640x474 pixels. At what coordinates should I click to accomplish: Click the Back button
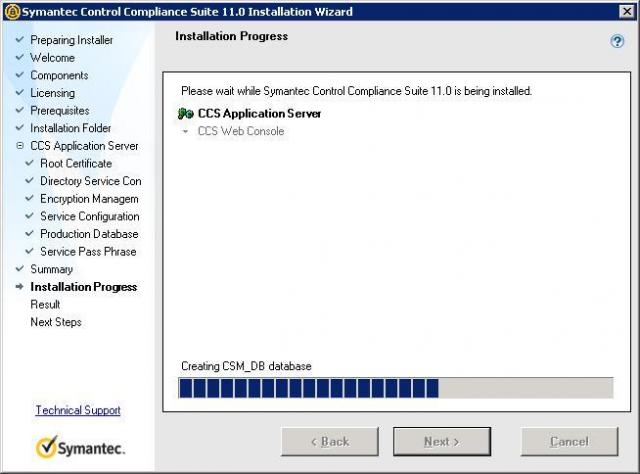pyautogui.click(x=330, y=442)
